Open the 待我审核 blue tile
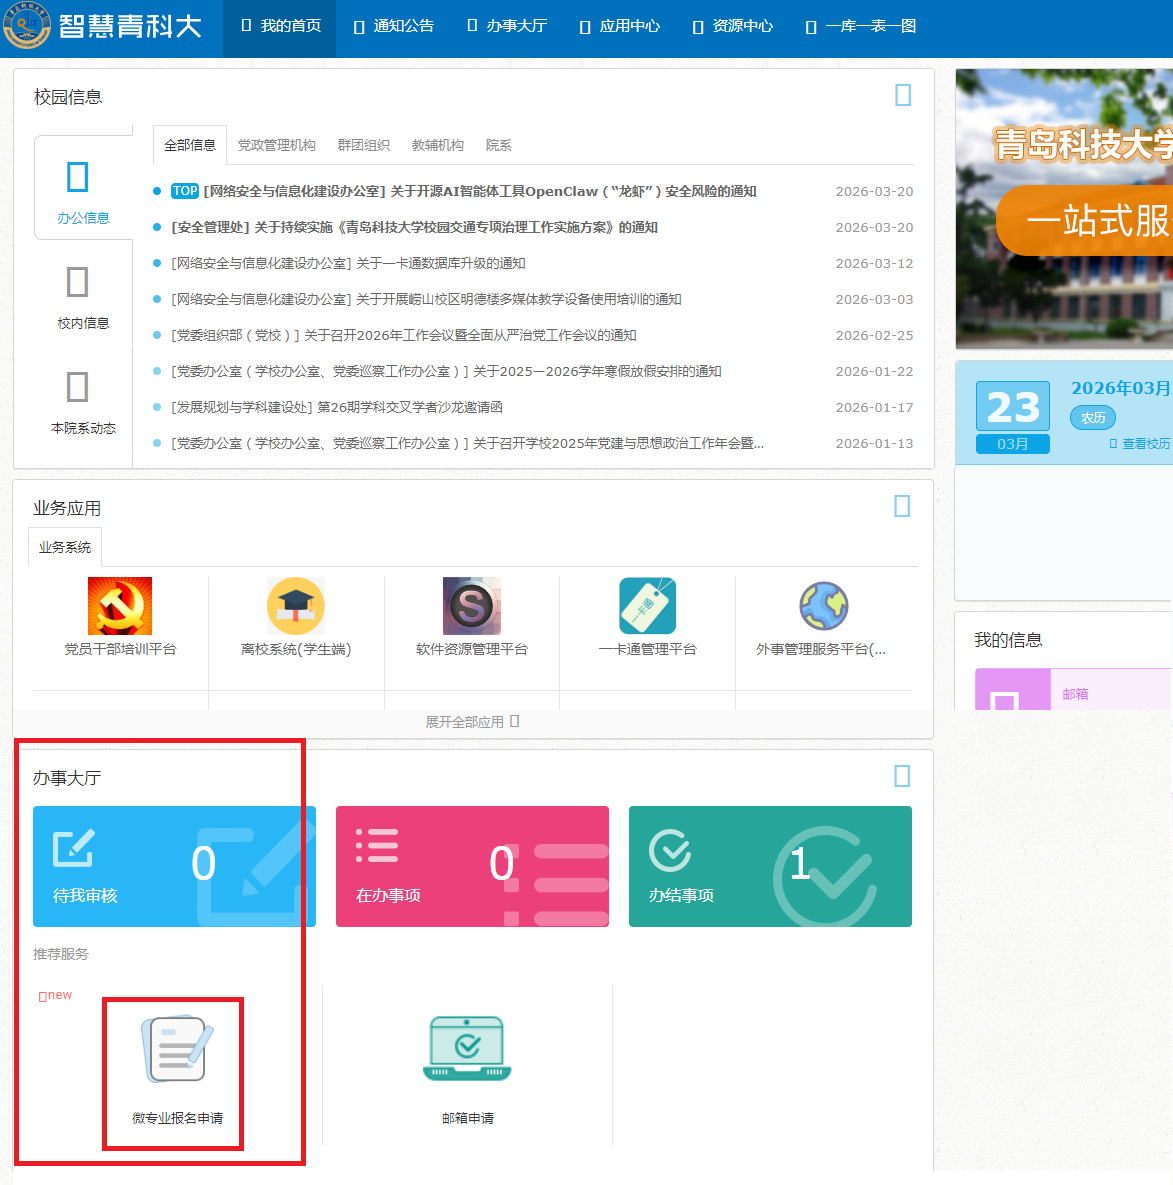This screenshot has height=1185, width=1173. (174, 866)
